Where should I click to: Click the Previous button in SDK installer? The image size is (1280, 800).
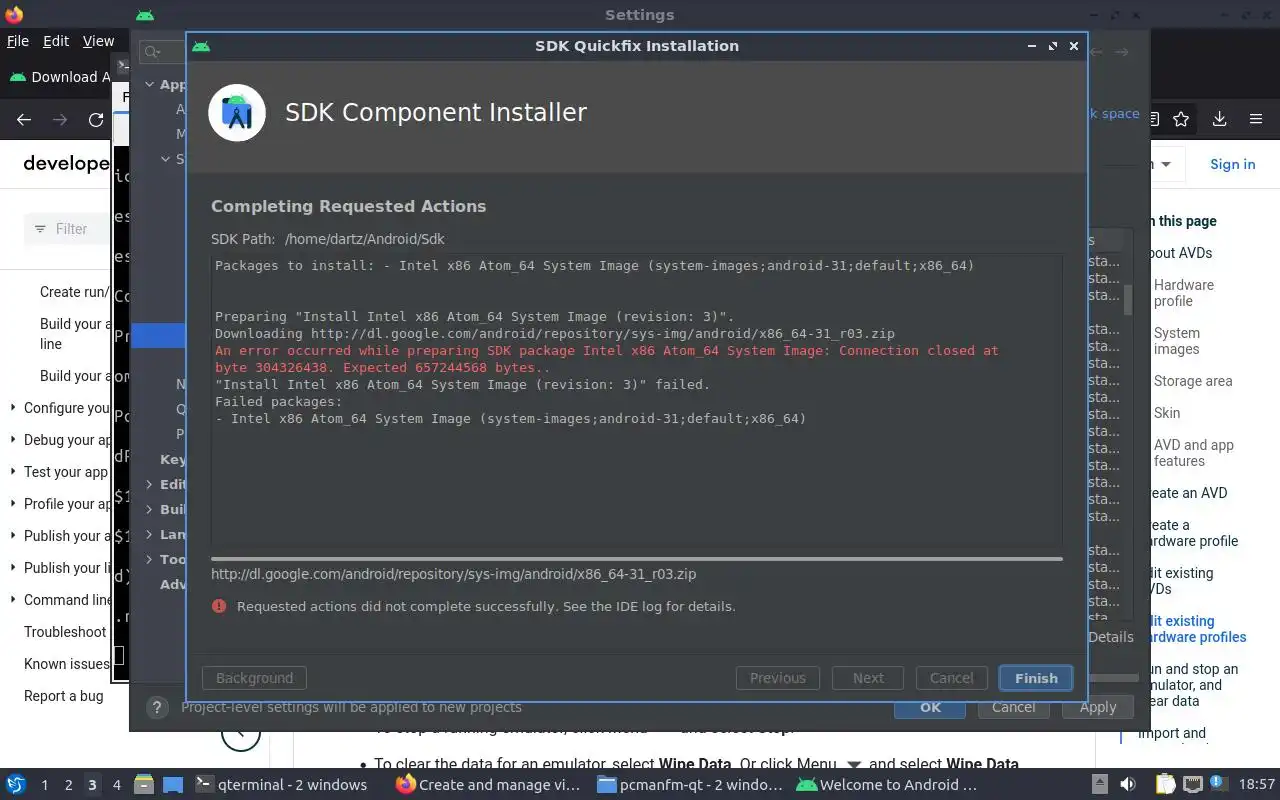(778, 678)
